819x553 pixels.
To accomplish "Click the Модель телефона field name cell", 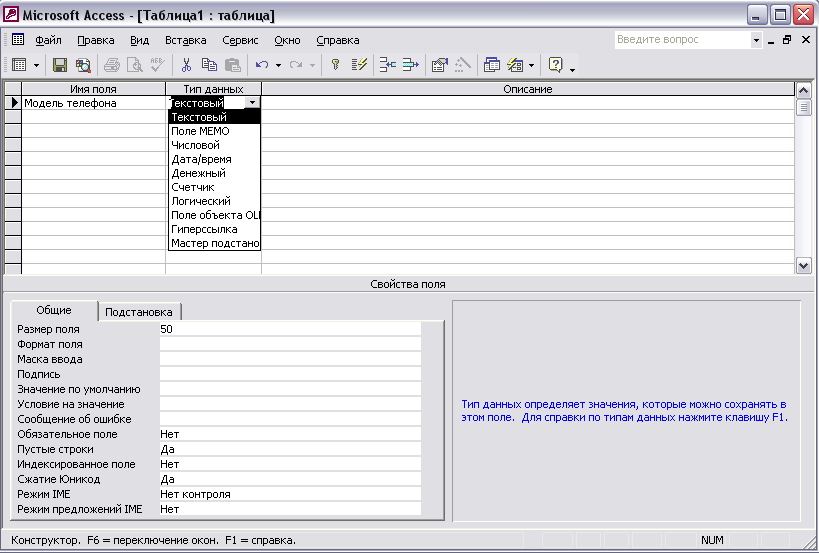I will tap(93, 103).
